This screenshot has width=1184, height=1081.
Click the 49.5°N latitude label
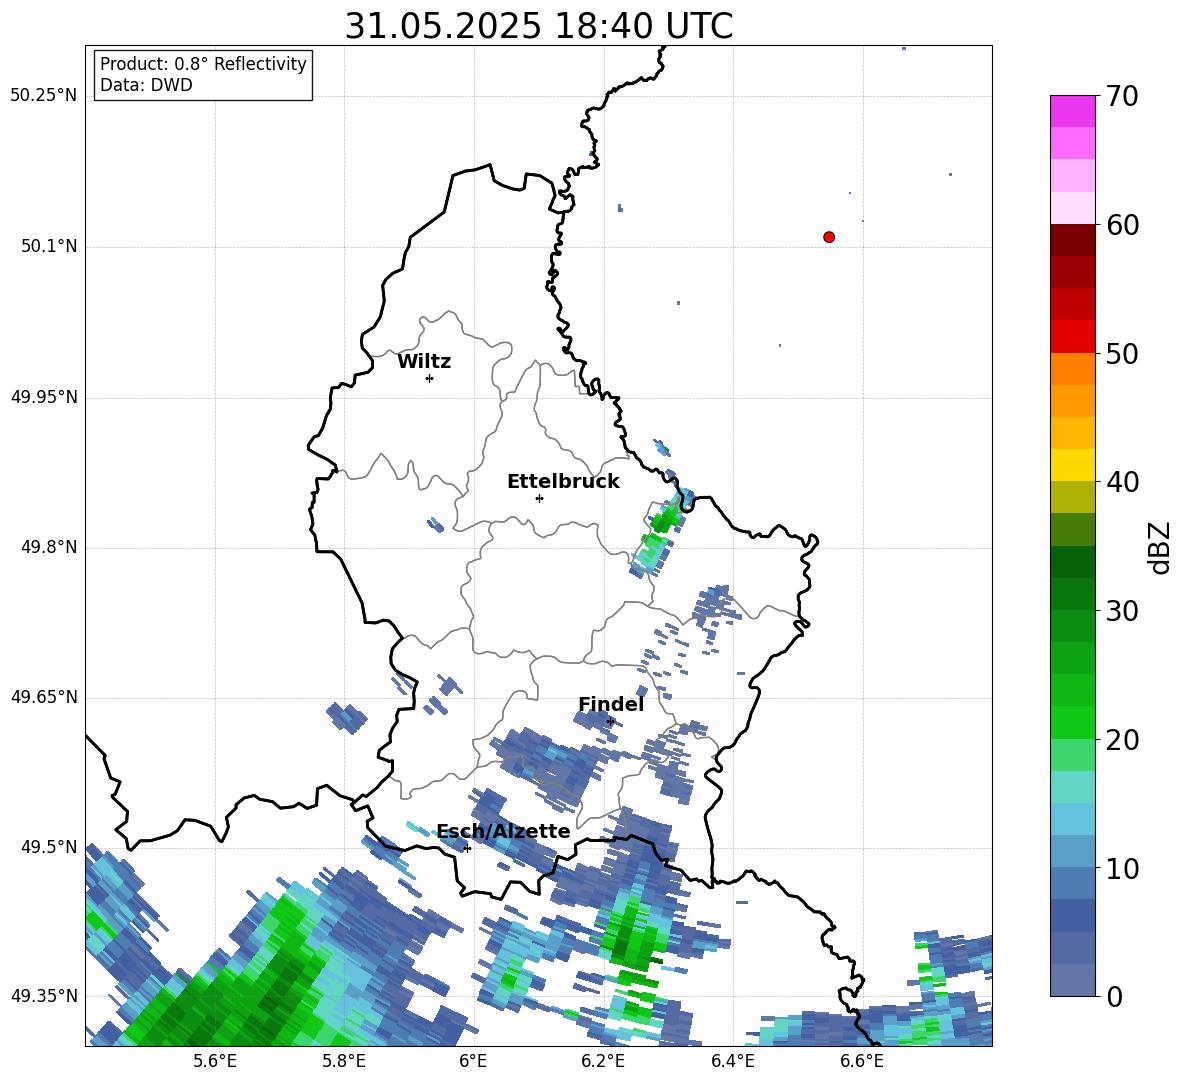point(49,847)
